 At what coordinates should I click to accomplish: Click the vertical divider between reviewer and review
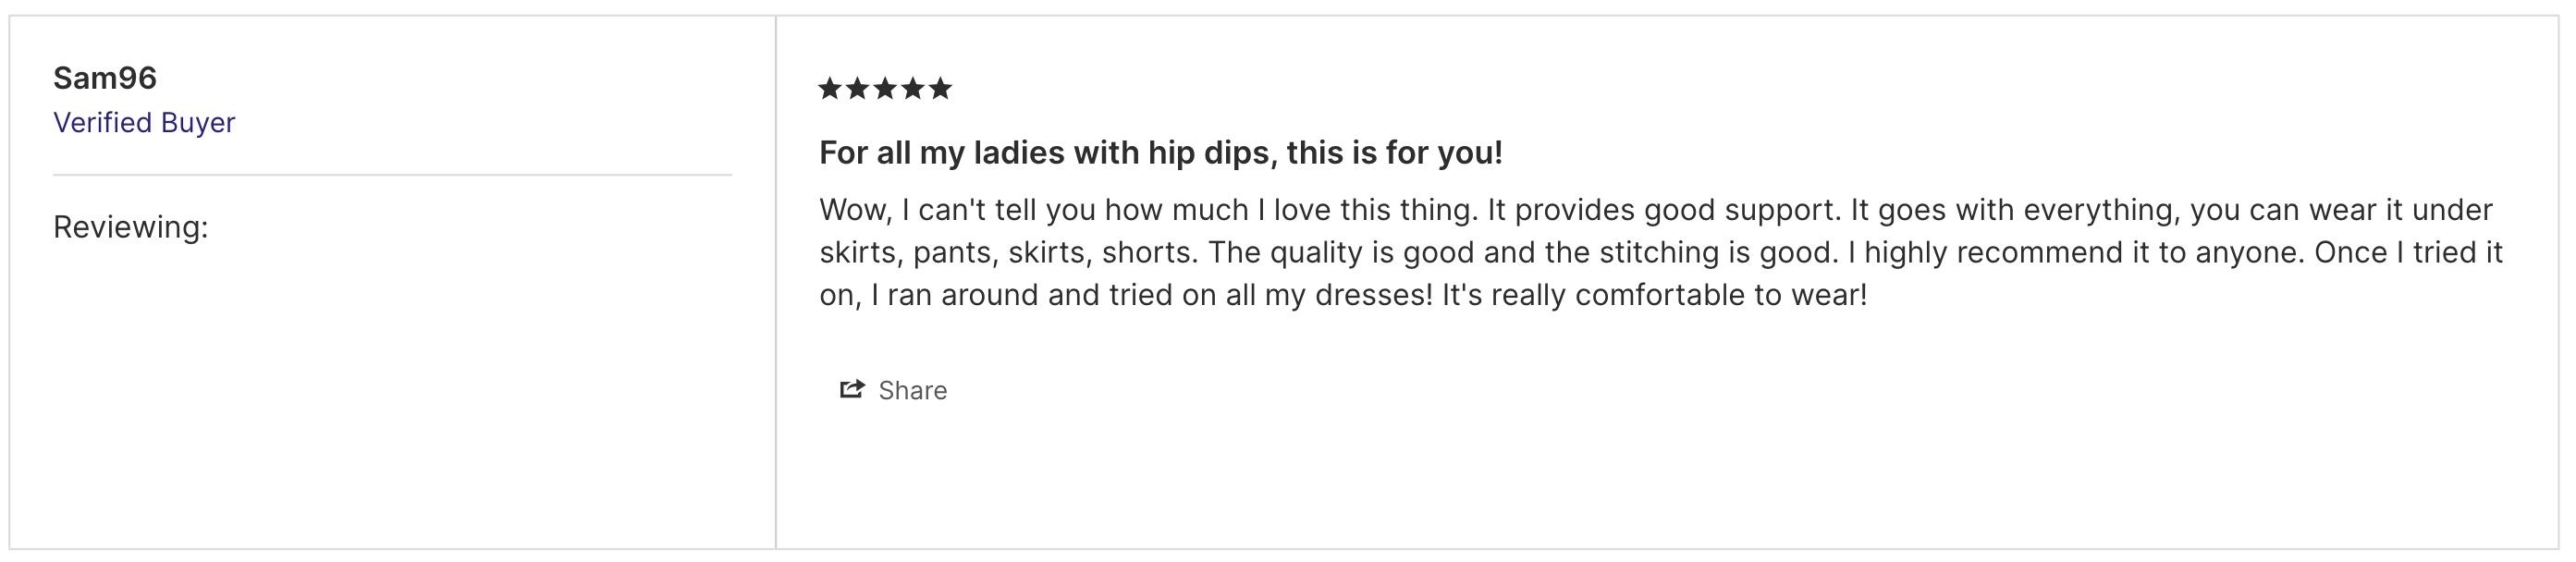776,282
